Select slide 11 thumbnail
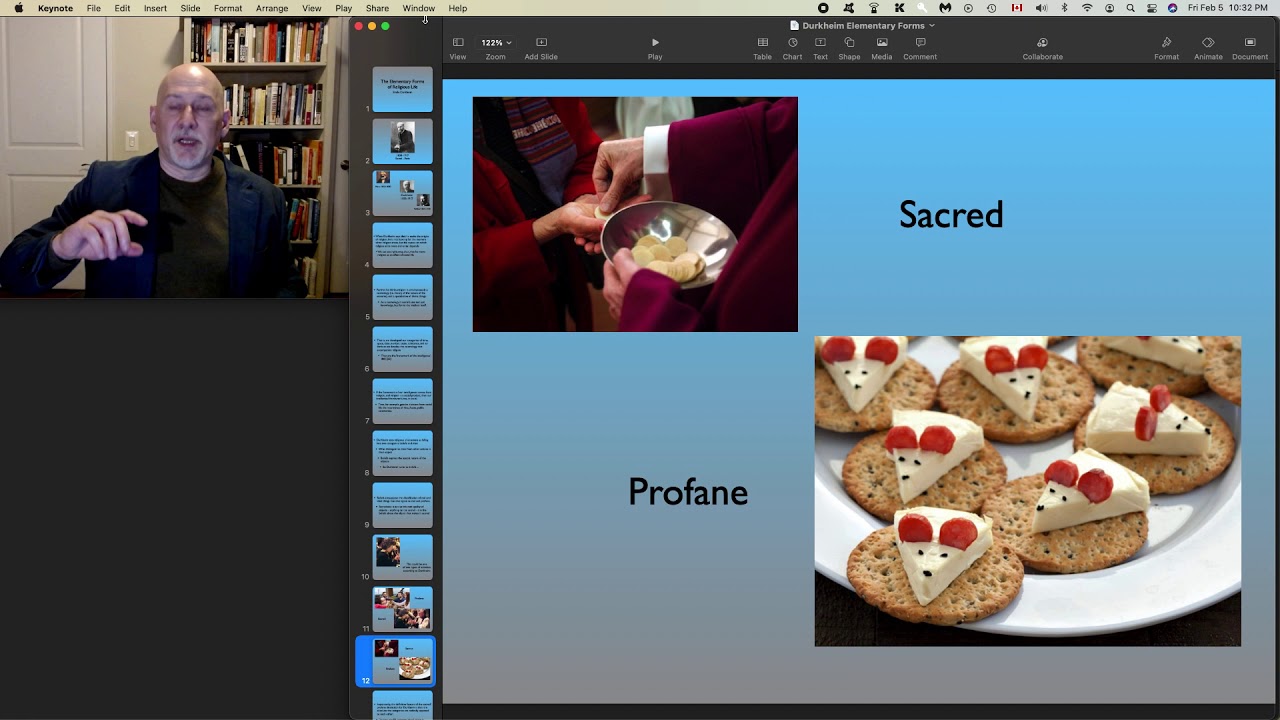The image size is (1280, 720). click(x=403, y=610)
